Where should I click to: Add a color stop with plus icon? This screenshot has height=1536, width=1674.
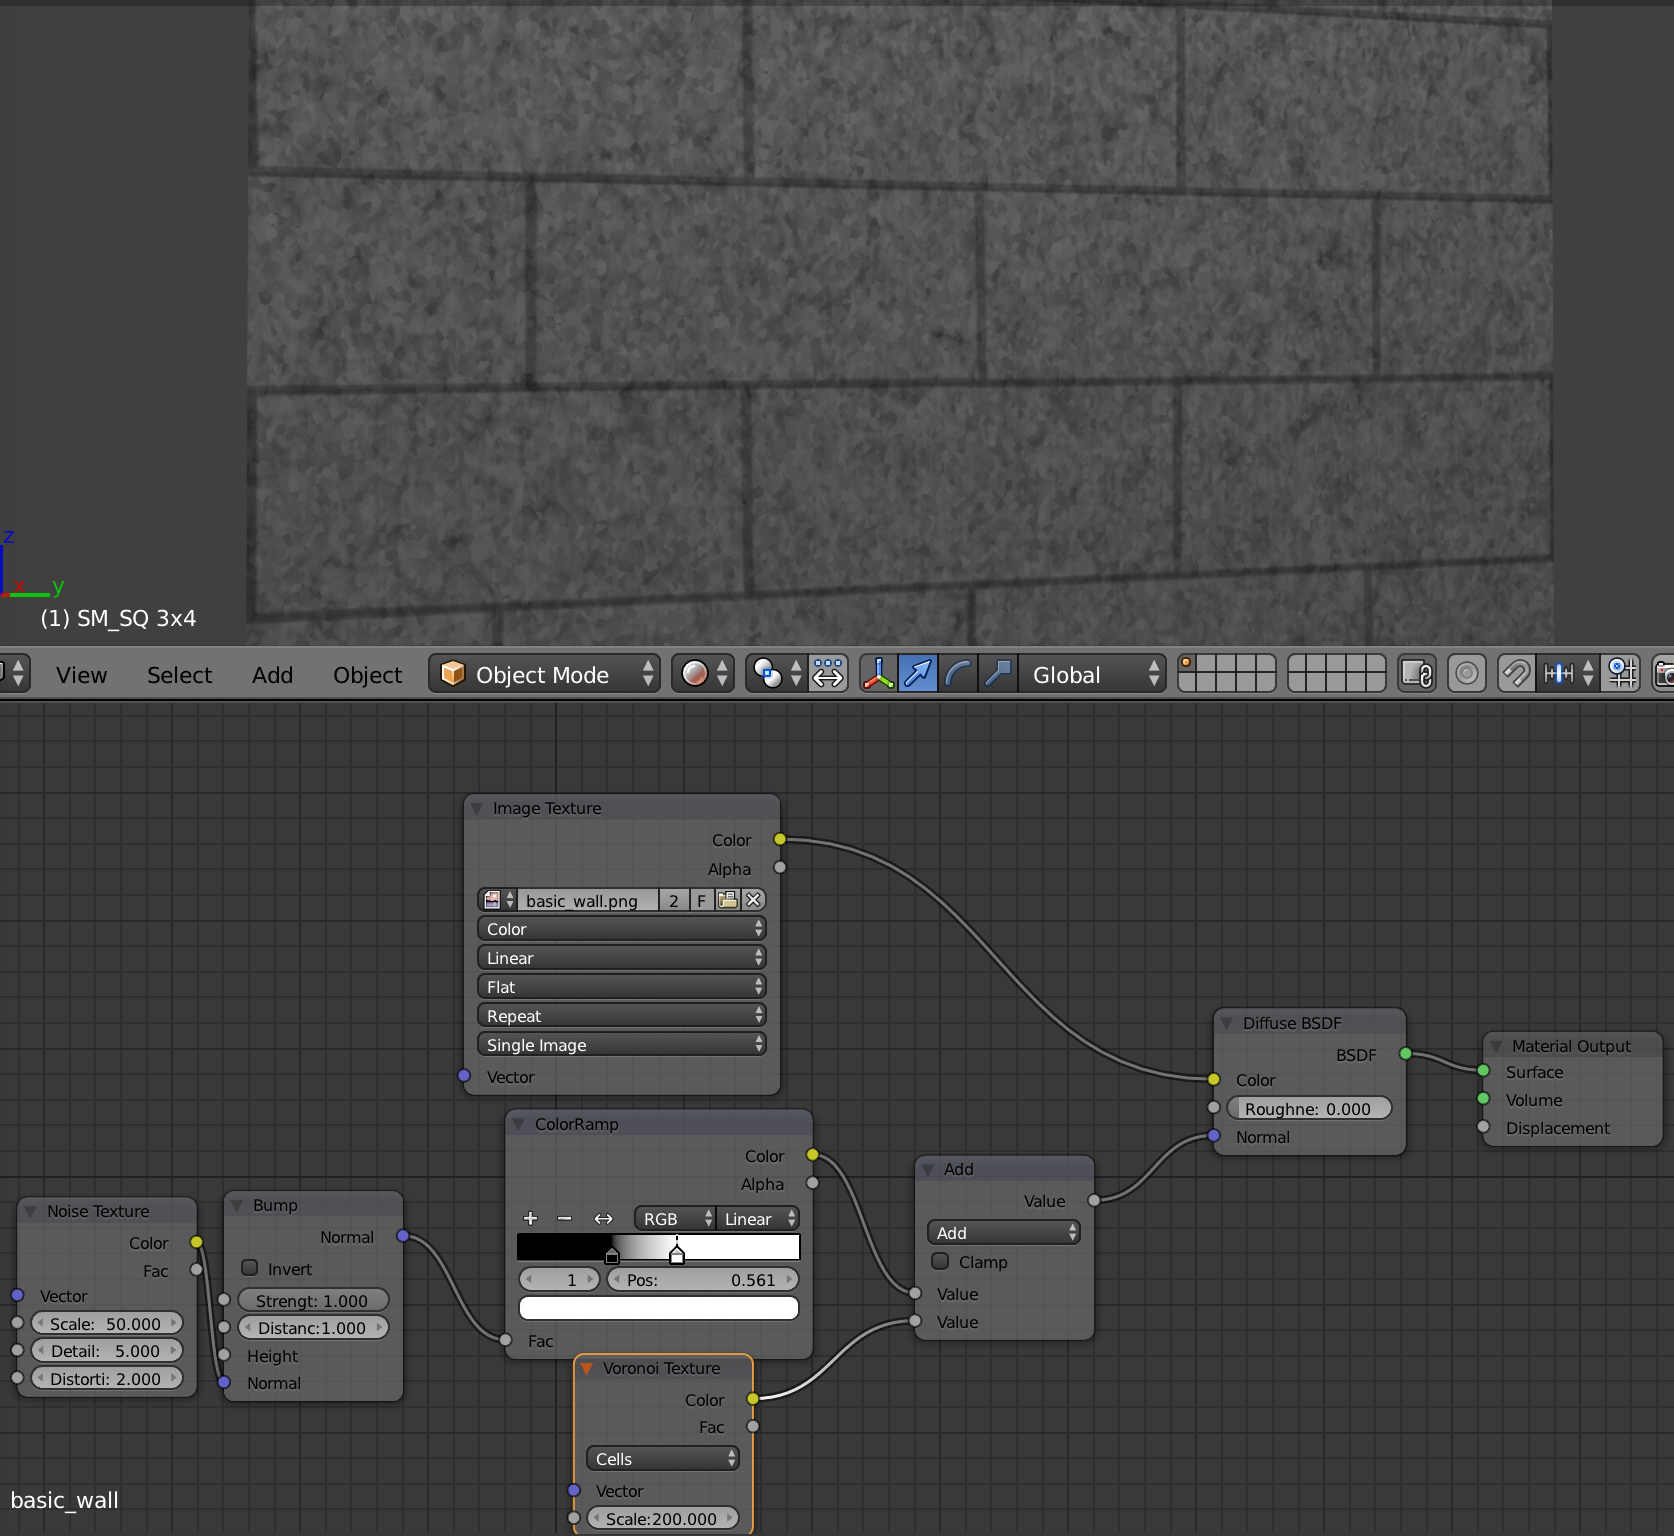[x=530, y=1218]
